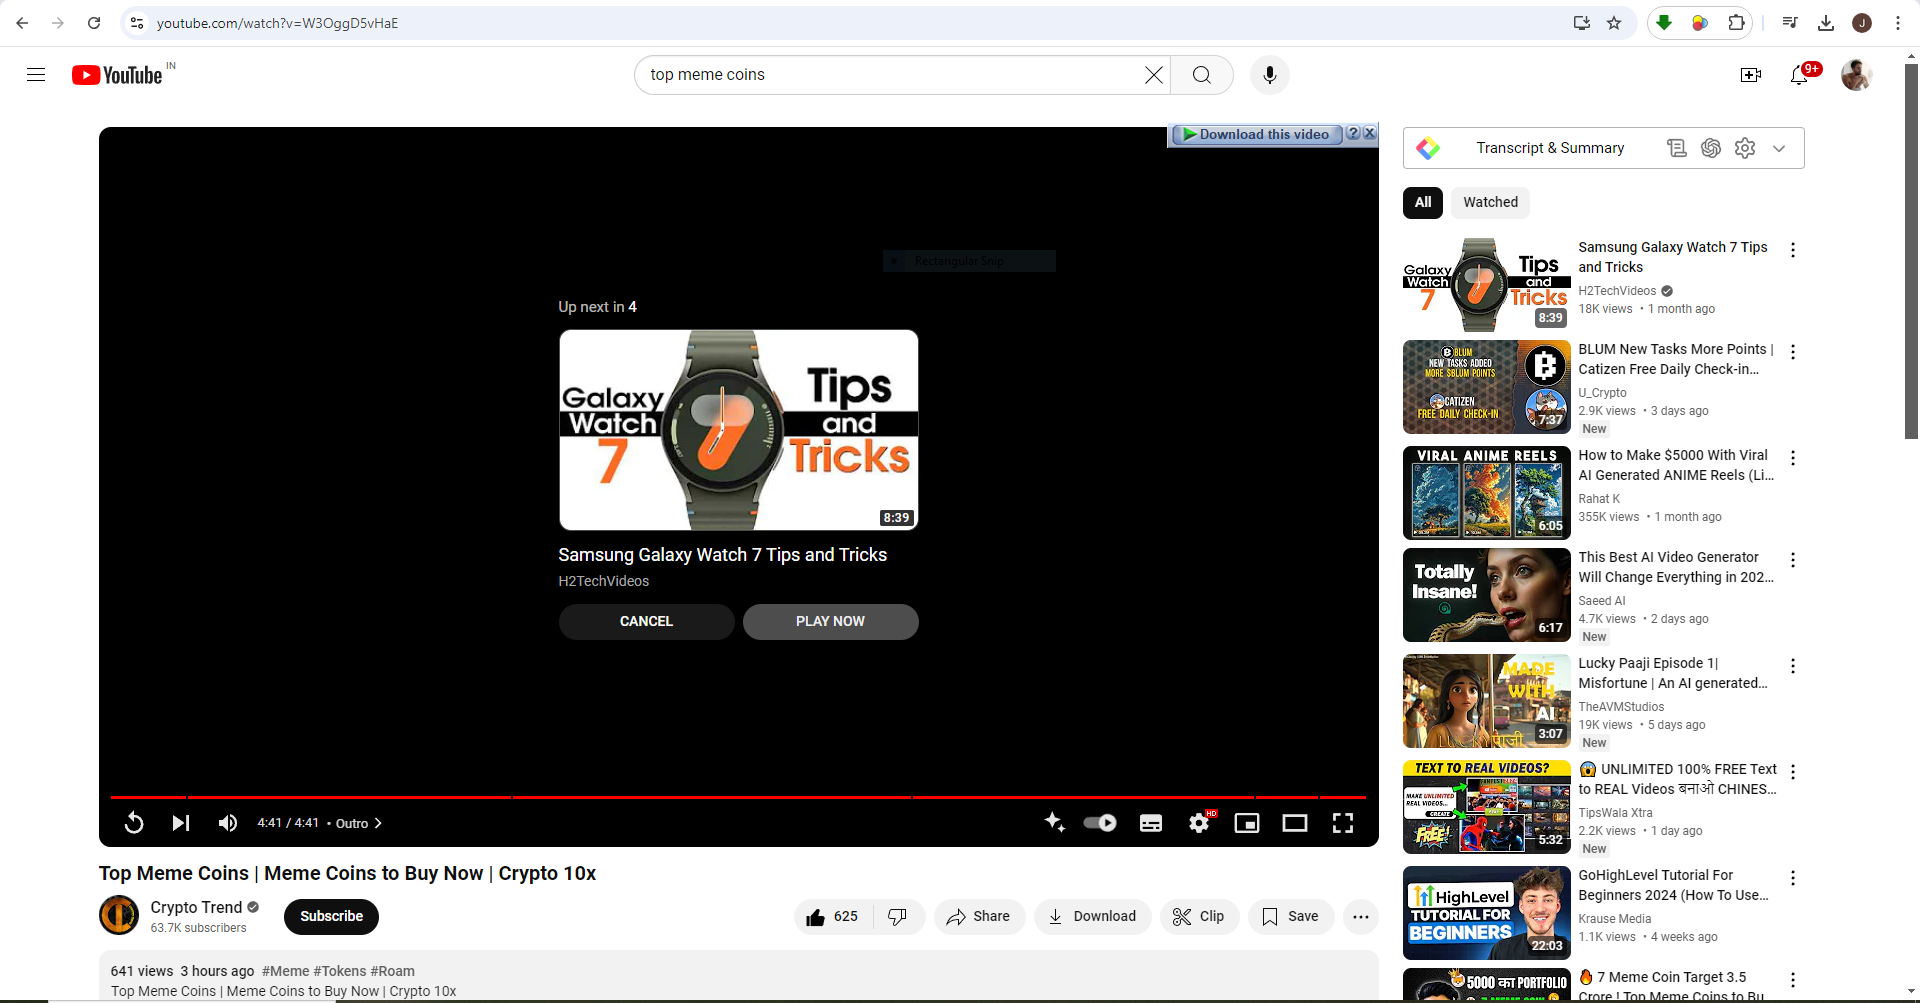Viewport: 1920px width, 1003px height.
Task: Cancel the up next autoplay
Action: click(646, 622)
